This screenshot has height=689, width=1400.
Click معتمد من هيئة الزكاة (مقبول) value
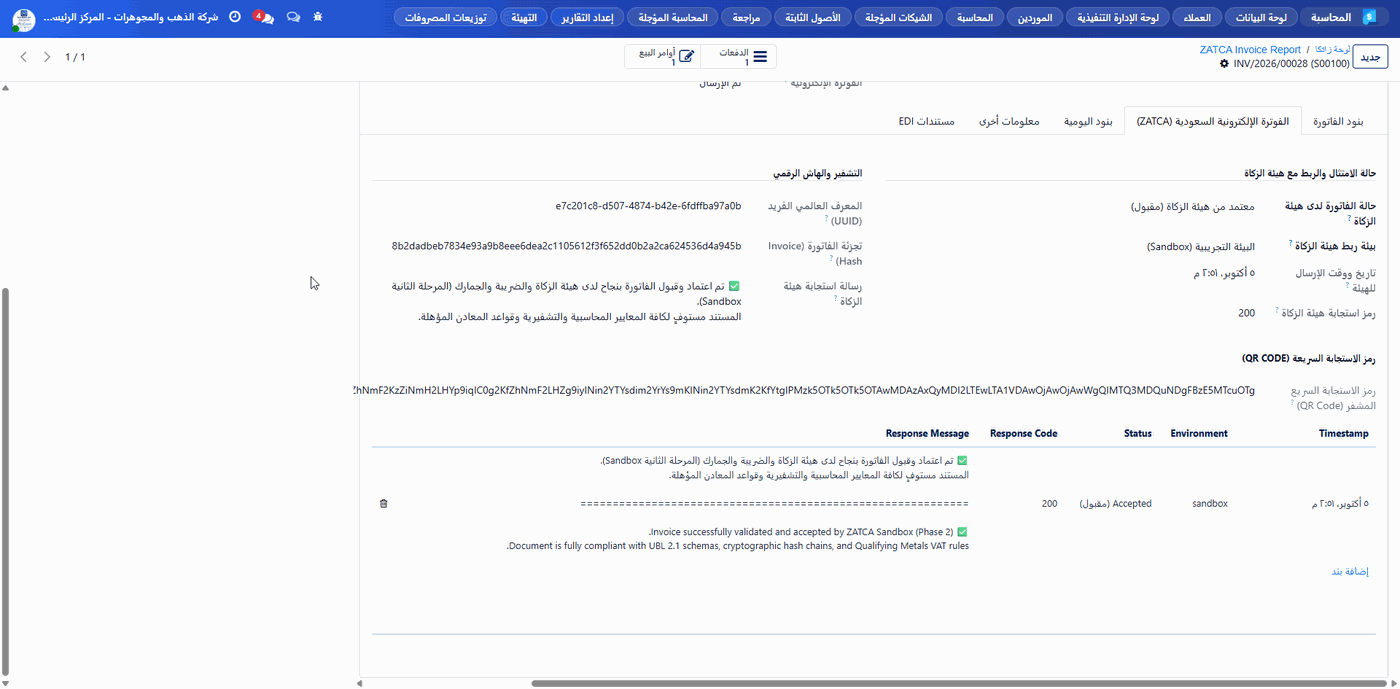(1193, 206)
